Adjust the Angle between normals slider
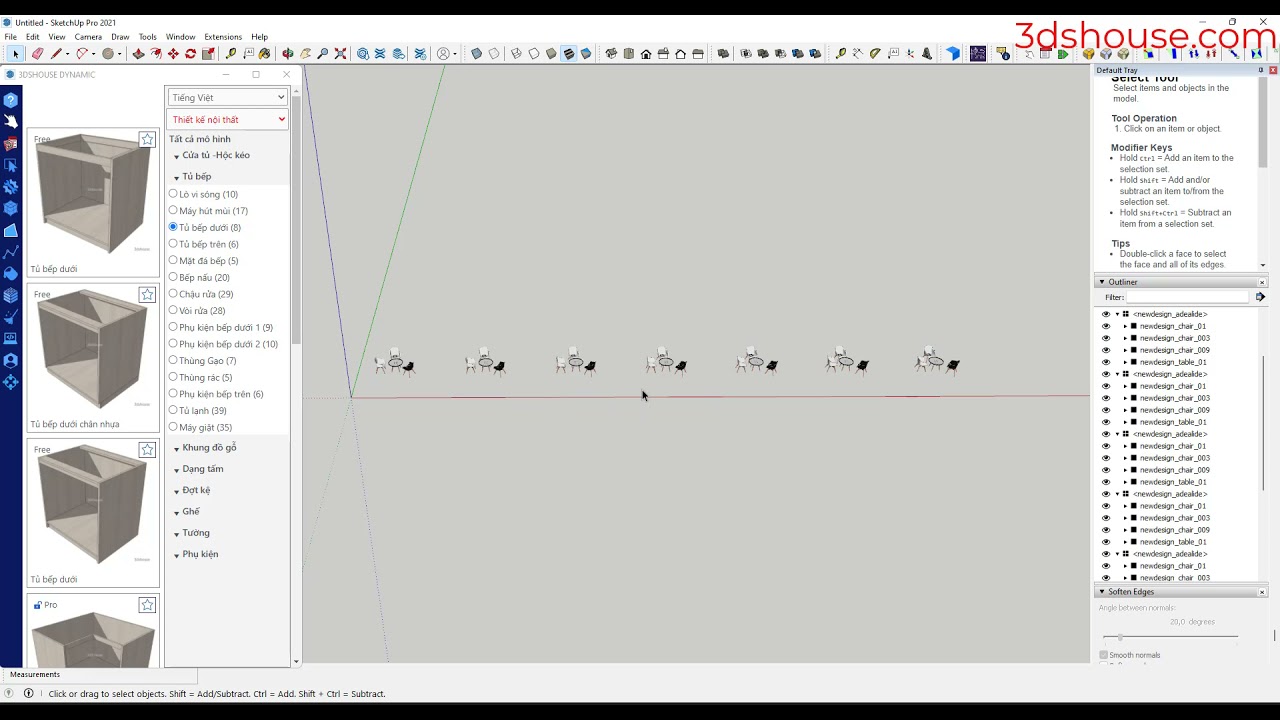This screenshot has height=720, width=1280. coord(1120,637)
